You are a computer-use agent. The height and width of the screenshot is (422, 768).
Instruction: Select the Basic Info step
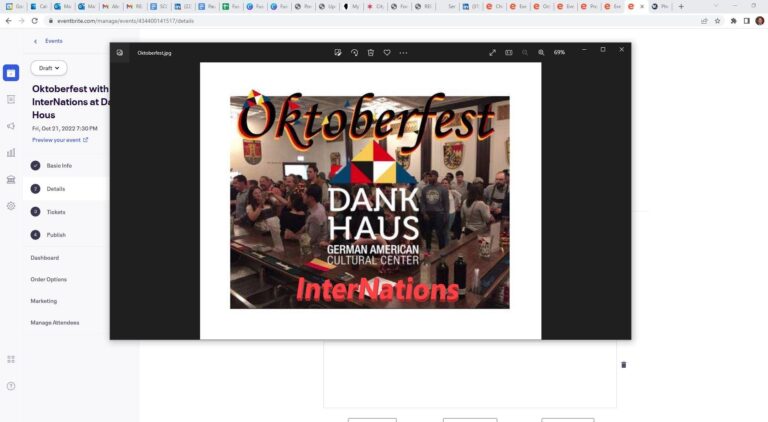(59, 165)
